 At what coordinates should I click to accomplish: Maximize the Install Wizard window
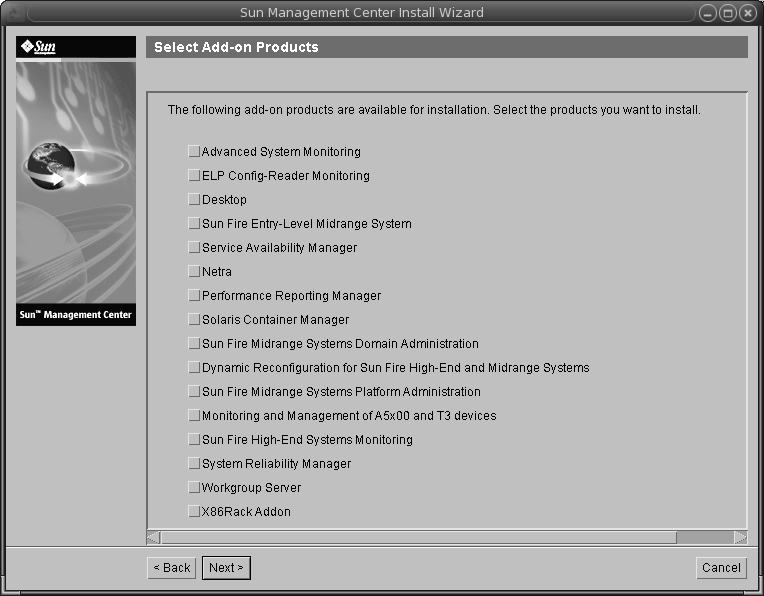tap(727, 13)
